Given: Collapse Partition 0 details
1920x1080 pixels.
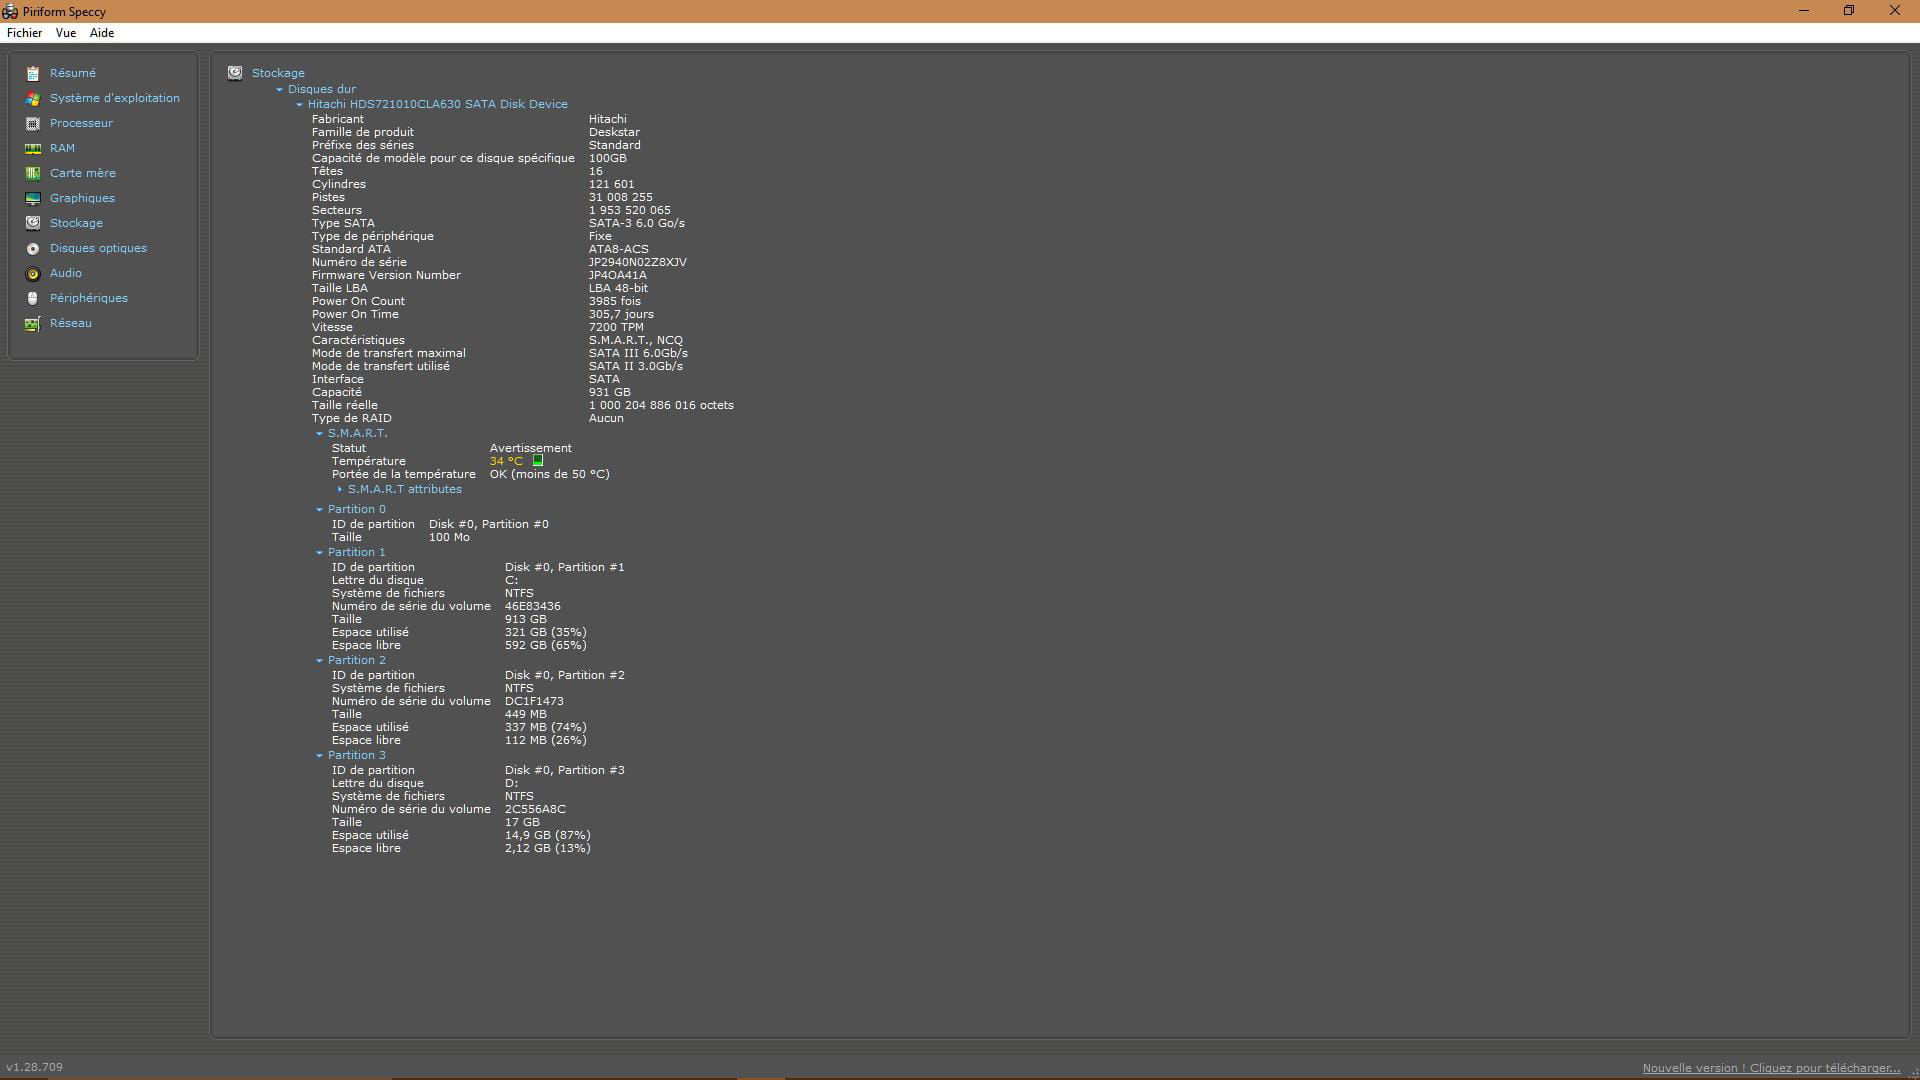Looking at the screenshot, I should pyautogui.click(x=319, y=509).
